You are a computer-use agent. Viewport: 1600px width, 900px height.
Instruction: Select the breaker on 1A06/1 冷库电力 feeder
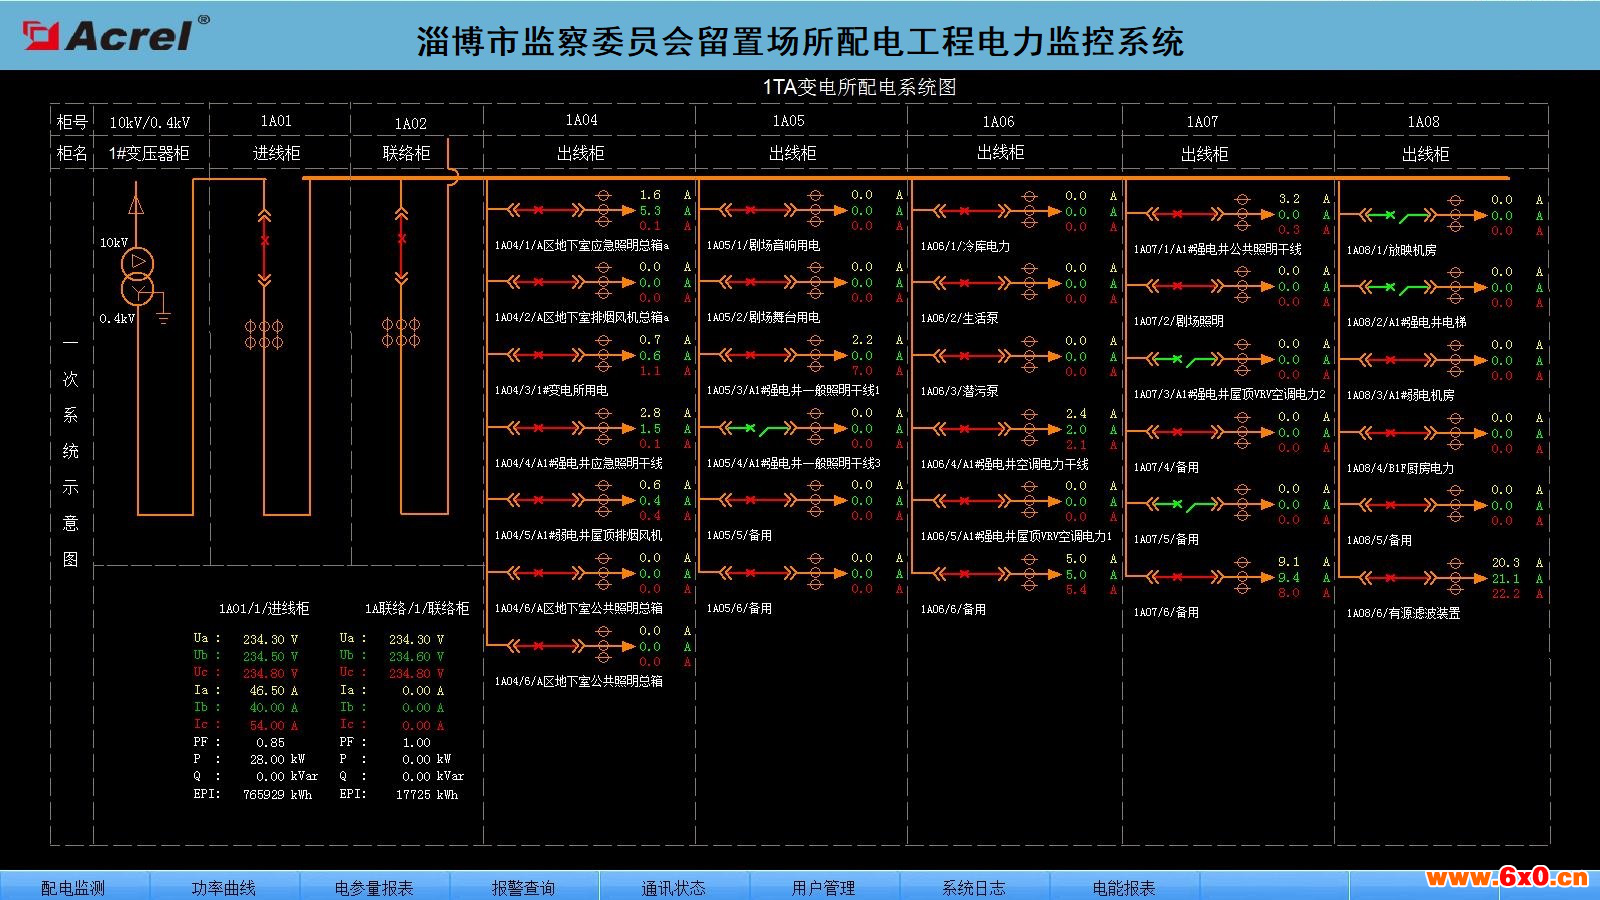pos(964,211)
